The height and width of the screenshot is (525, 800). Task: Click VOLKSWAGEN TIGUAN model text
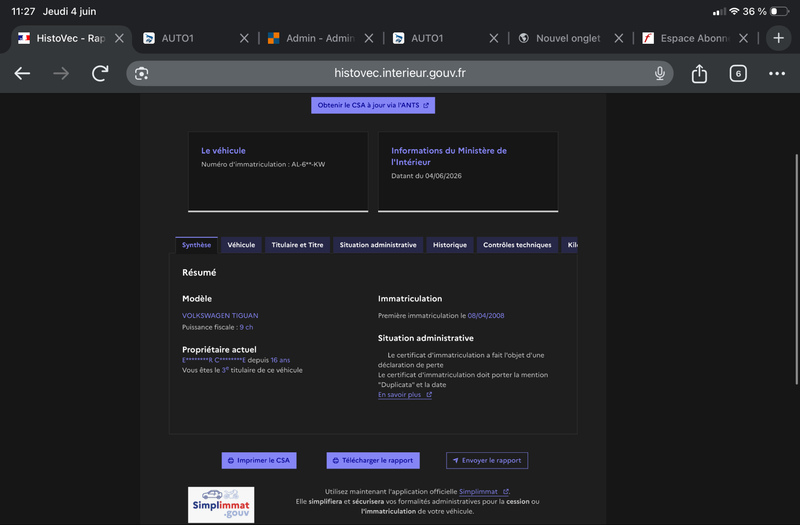pos(220,315)
